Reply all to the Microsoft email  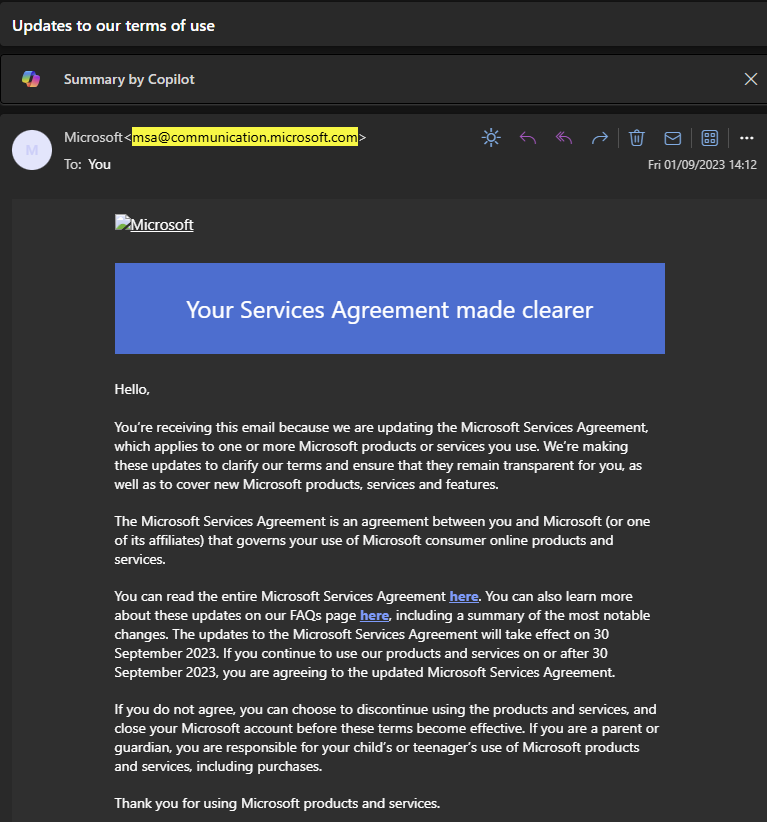564,138
